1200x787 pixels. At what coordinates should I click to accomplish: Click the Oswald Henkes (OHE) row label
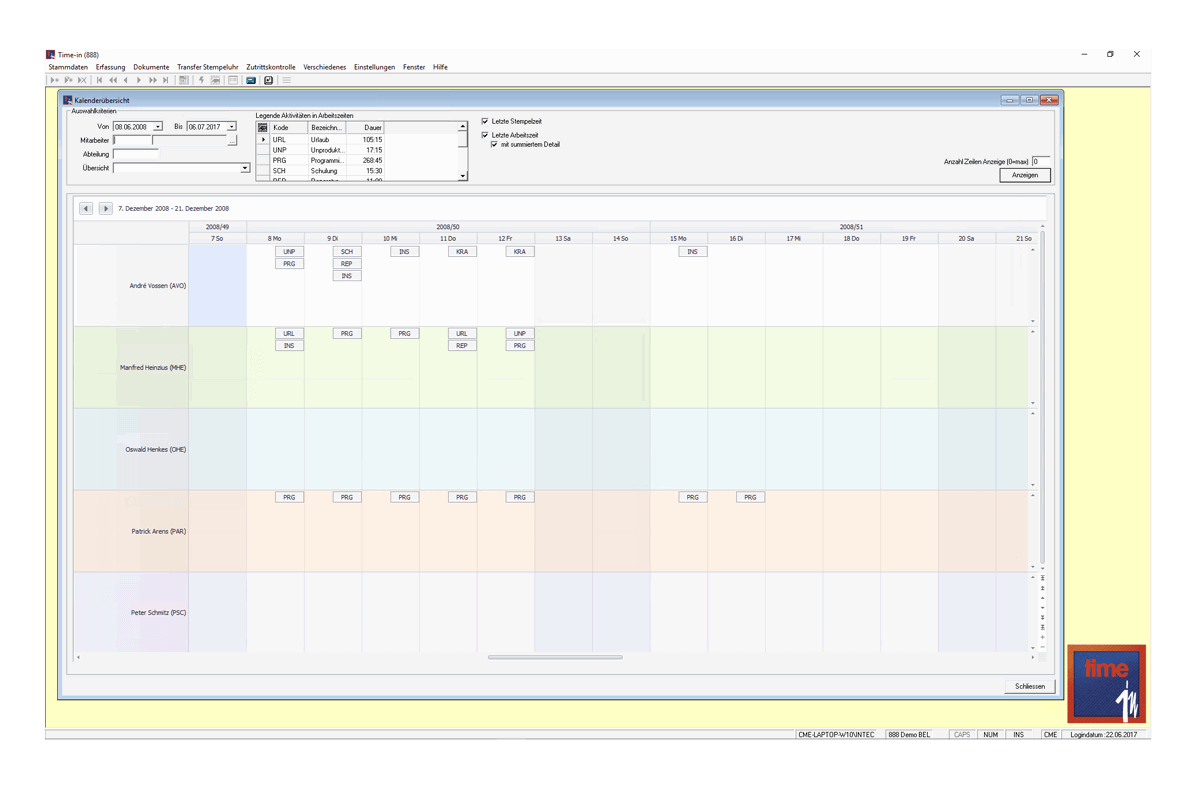[x=155, y=450]
